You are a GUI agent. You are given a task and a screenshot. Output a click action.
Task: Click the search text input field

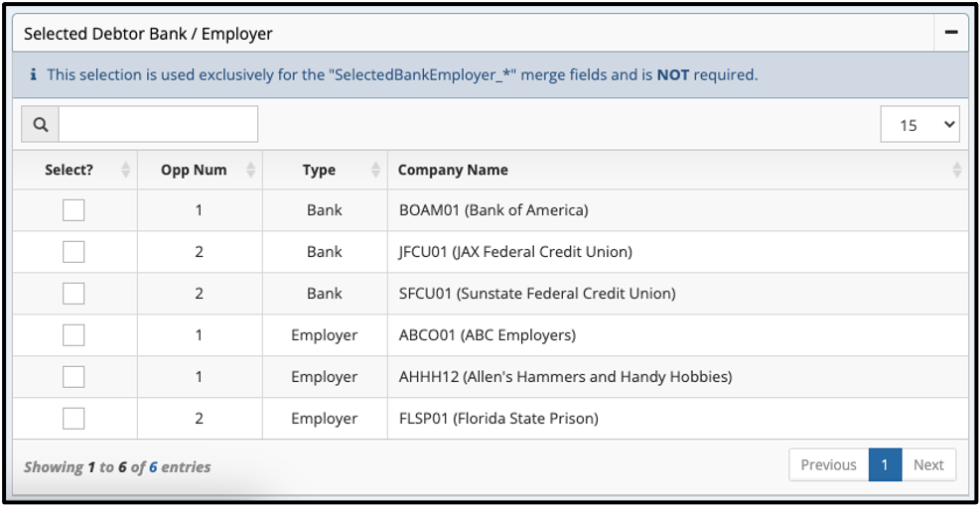pyautogui.click(x=158, y=125)
